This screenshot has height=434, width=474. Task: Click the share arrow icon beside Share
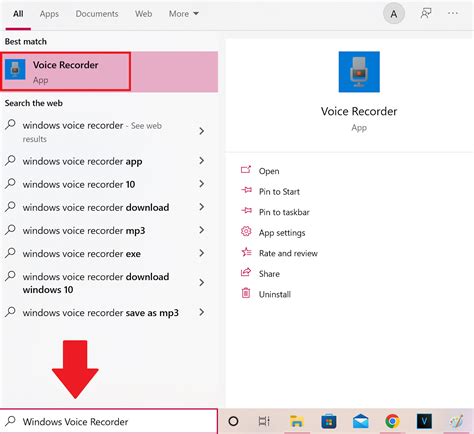tap(246, 272)
